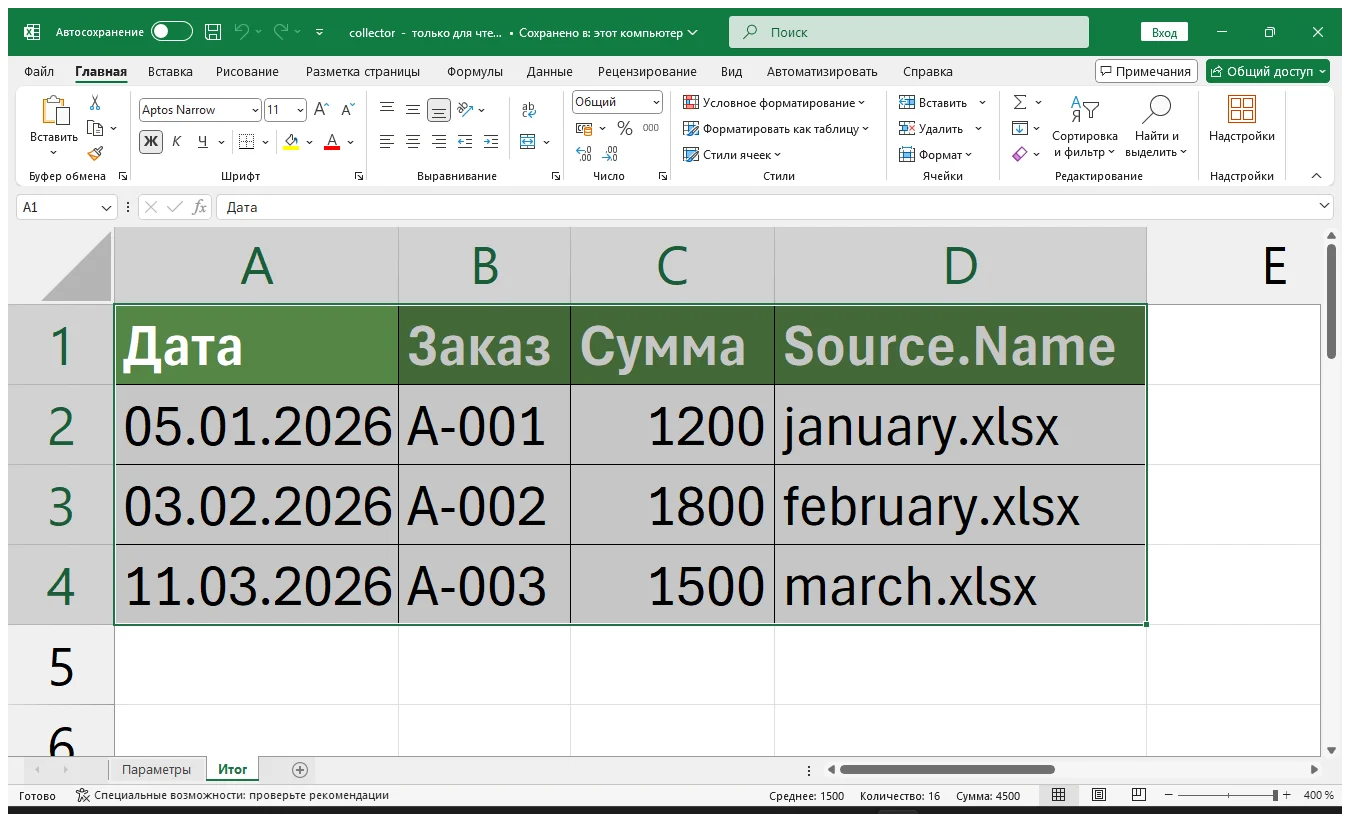This screenshot has height=814, width=1350.
Task: Click the increase indent icon
Action: [490, 142]
